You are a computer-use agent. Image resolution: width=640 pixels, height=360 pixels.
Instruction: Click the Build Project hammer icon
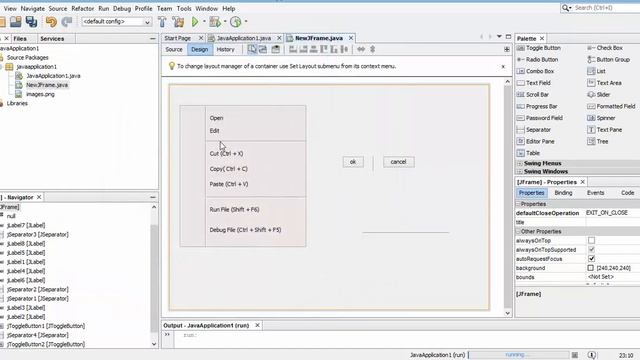162,22
